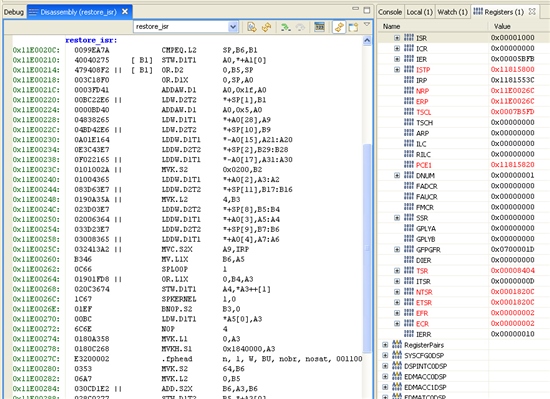This screenshot has height=399, width=550.
Task: Close the Registers (1) tab
Action: [532, 12]
